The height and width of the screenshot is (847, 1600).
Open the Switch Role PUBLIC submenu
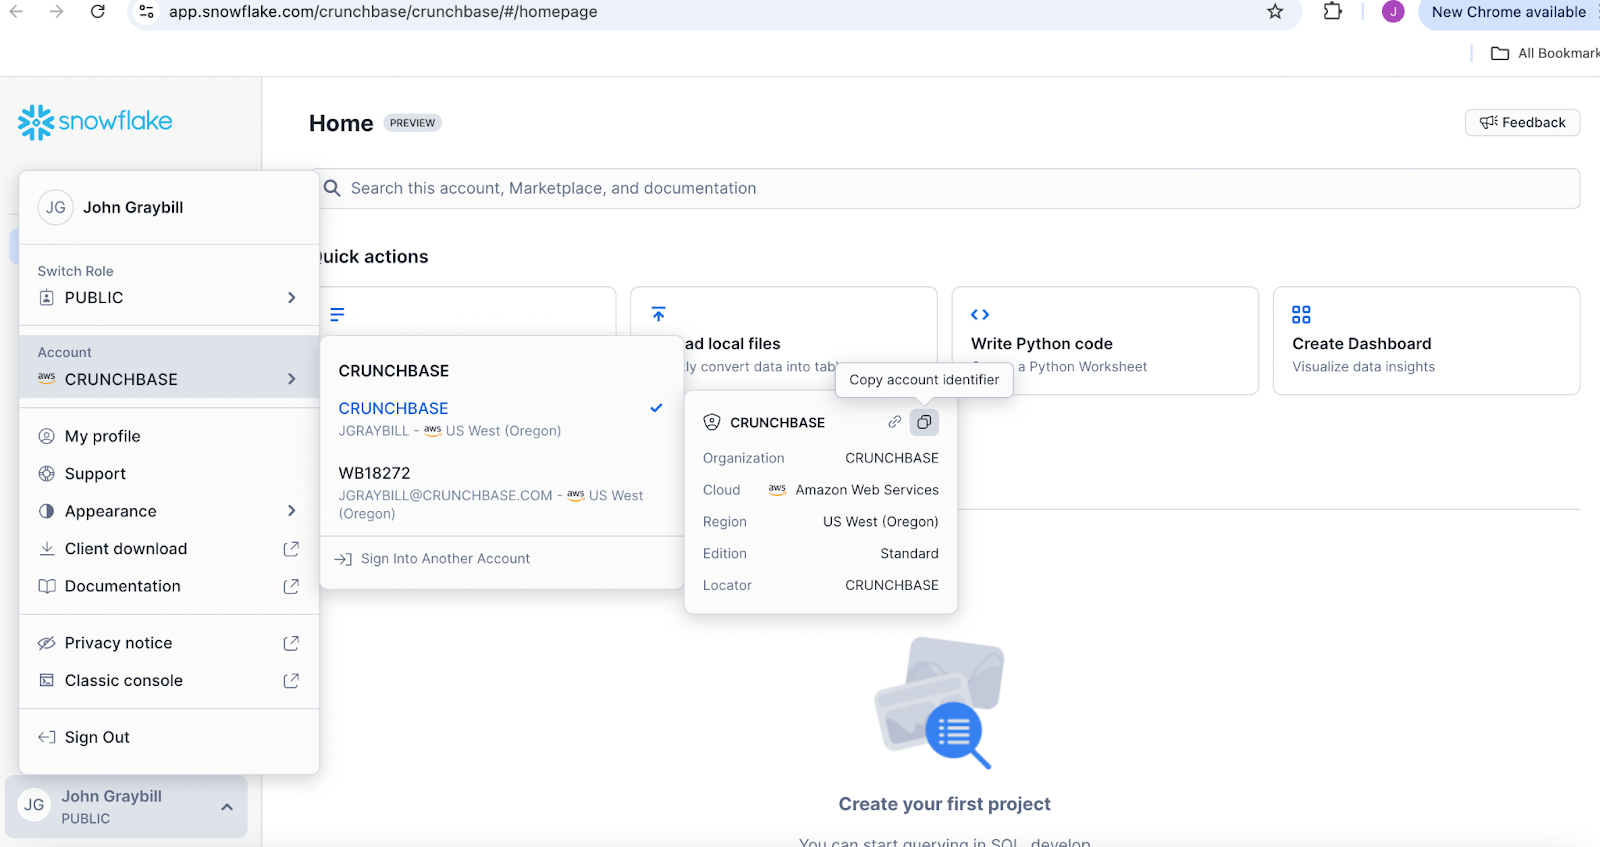point(169,298)
